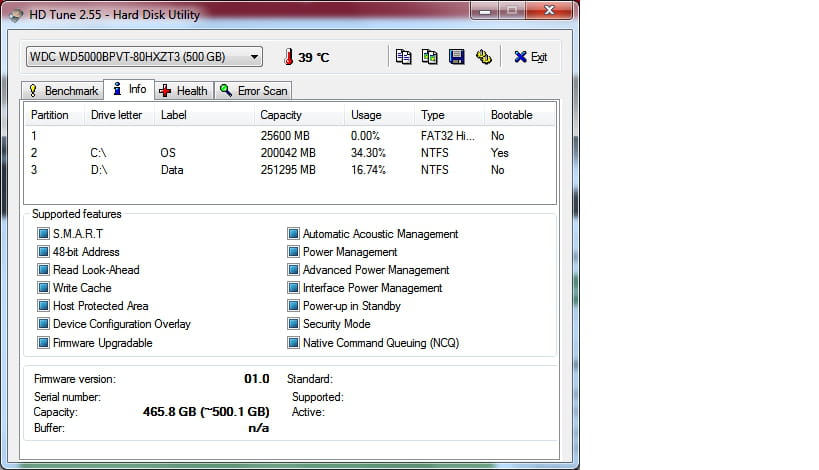Click the HD Tune title bar app icon
The width and height of the screenshot is (819, 470).
click(x=16, y=15)
